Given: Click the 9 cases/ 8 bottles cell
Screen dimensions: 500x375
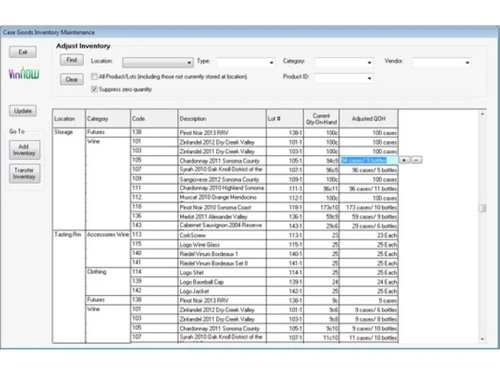Looking at the screenshot, I should (x=369, y=319).
